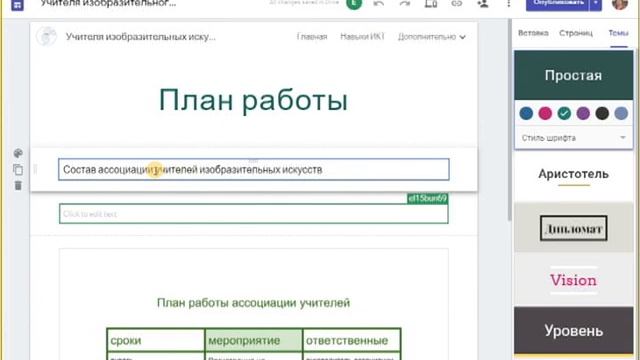Undo the last action
The image size is (640, 360).
(x=379, y=4)
